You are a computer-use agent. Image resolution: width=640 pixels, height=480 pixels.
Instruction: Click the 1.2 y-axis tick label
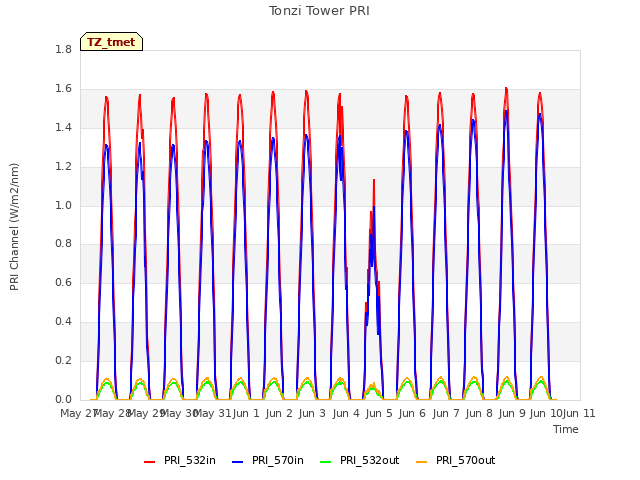click(63, 167)
